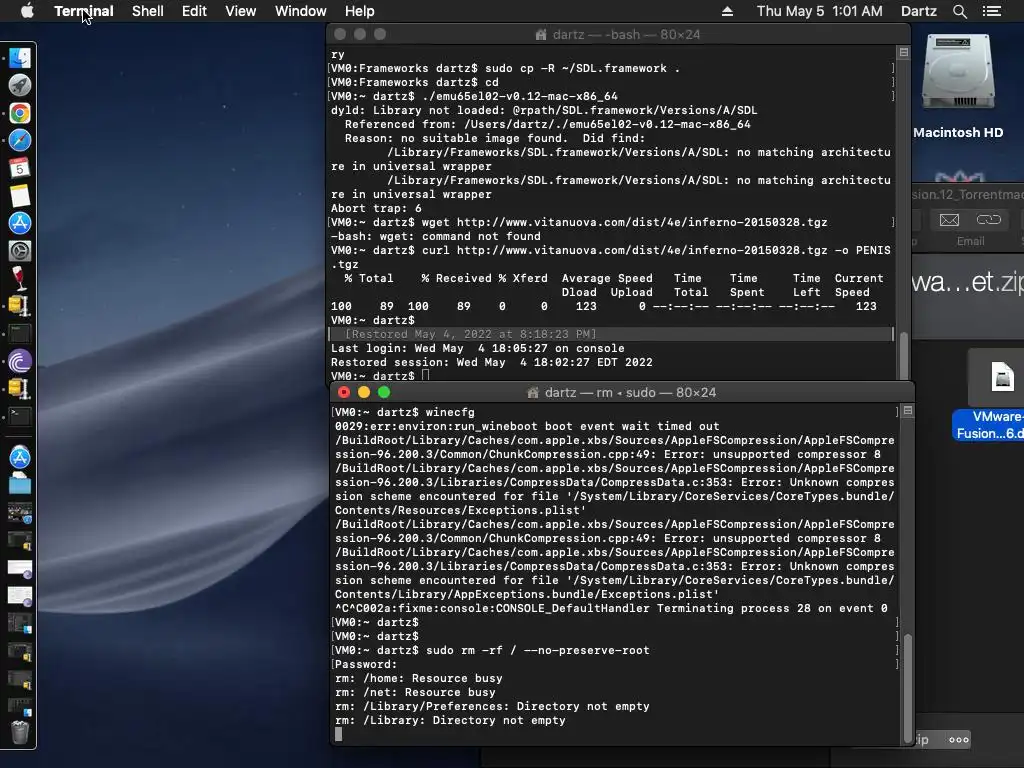Minimize the rm sudo terminal window

364,392
